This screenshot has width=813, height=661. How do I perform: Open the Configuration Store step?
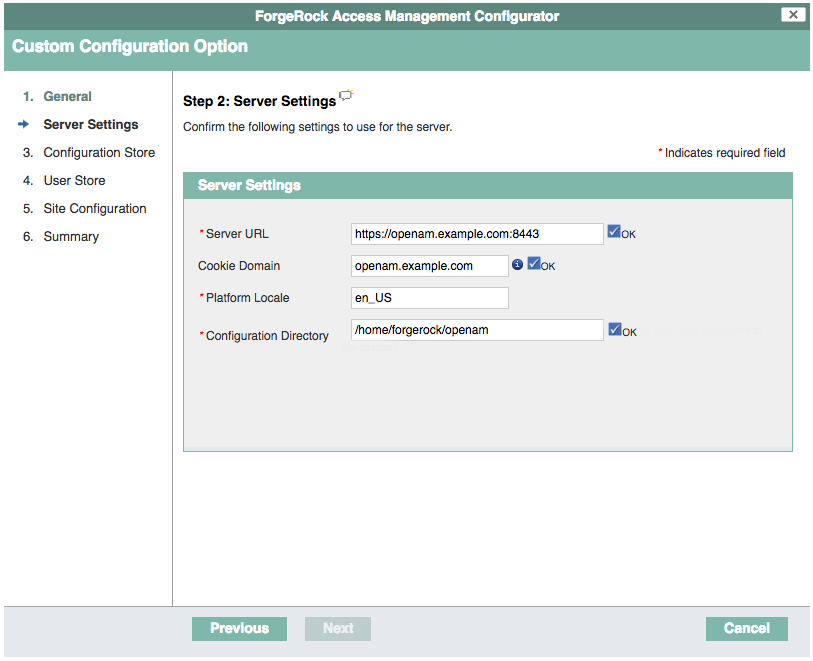[x=99, y=152]
